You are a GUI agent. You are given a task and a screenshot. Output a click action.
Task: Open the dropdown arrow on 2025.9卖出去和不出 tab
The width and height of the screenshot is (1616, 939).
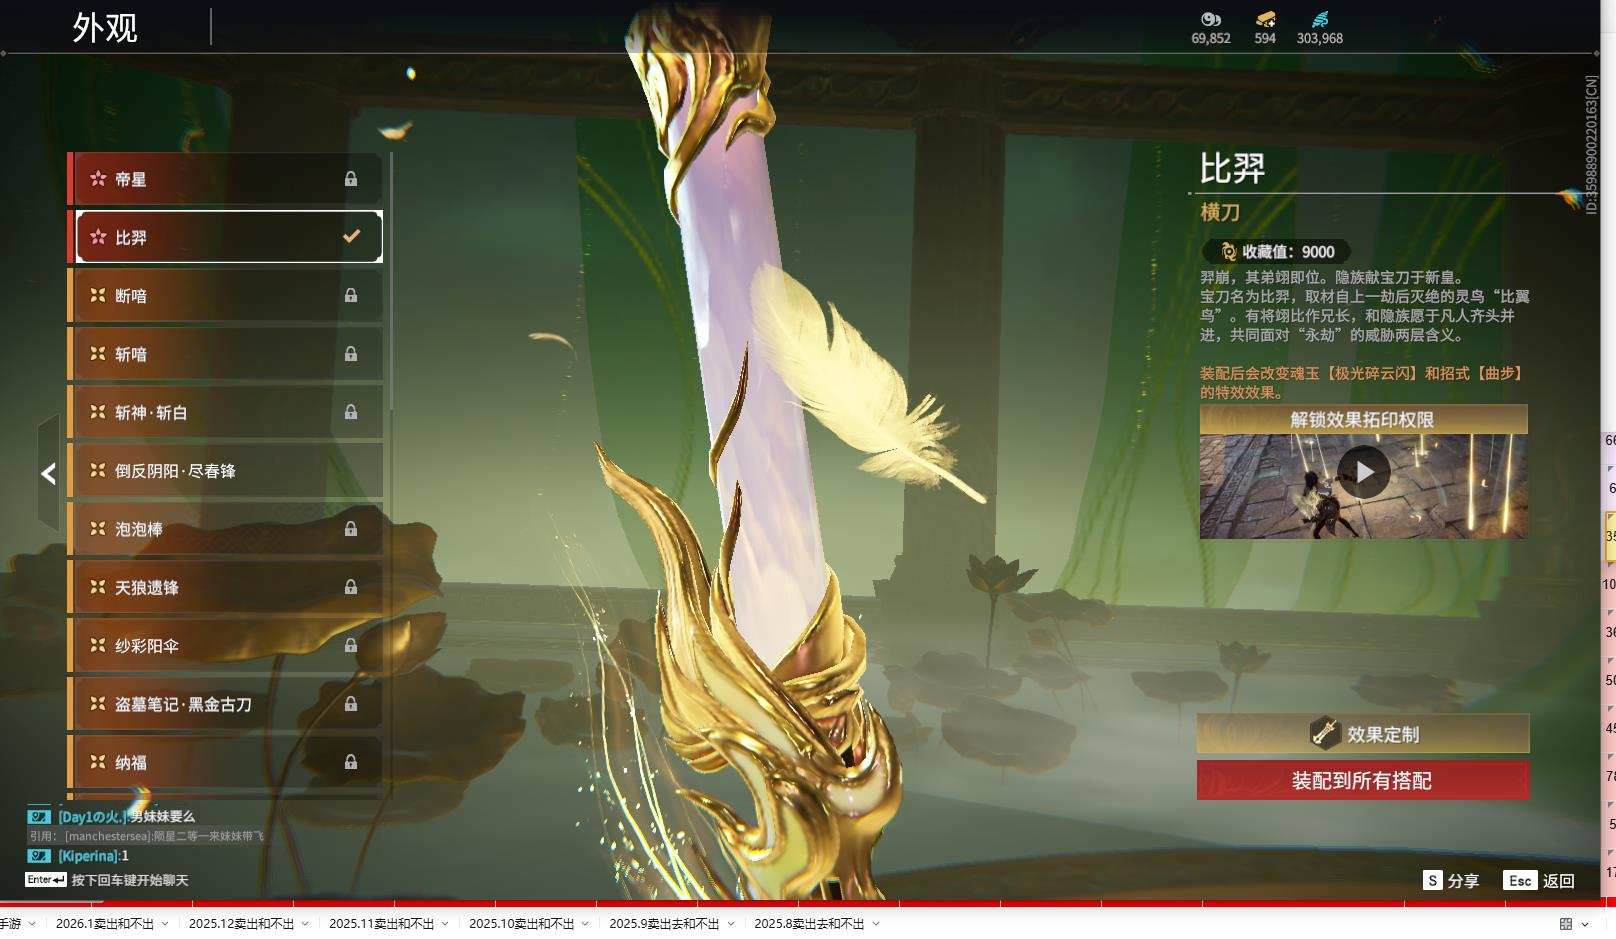pos(731,924)
